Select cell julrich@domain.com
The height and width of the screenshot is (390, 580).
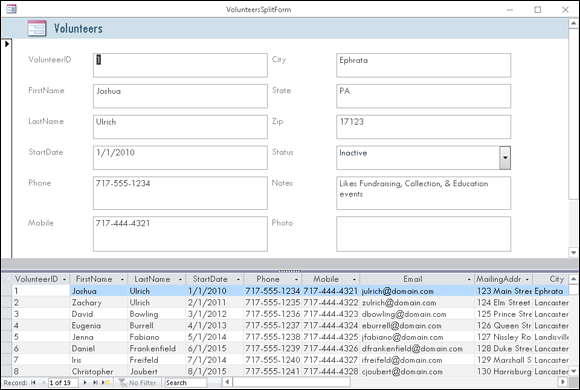[417, 291]
